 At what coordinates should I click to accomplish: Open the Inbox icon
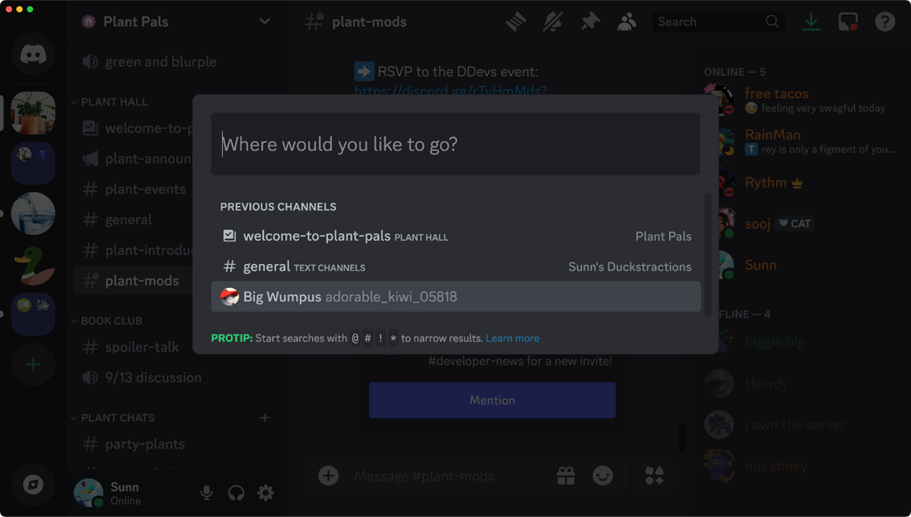848,22
